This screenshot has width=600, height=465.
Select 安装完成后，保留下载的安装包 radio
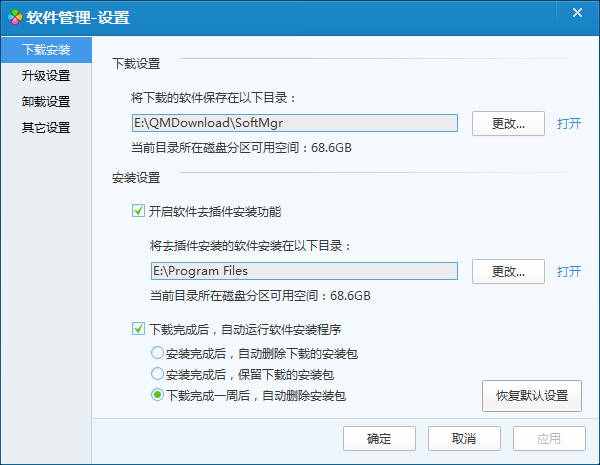coord(157,374)
